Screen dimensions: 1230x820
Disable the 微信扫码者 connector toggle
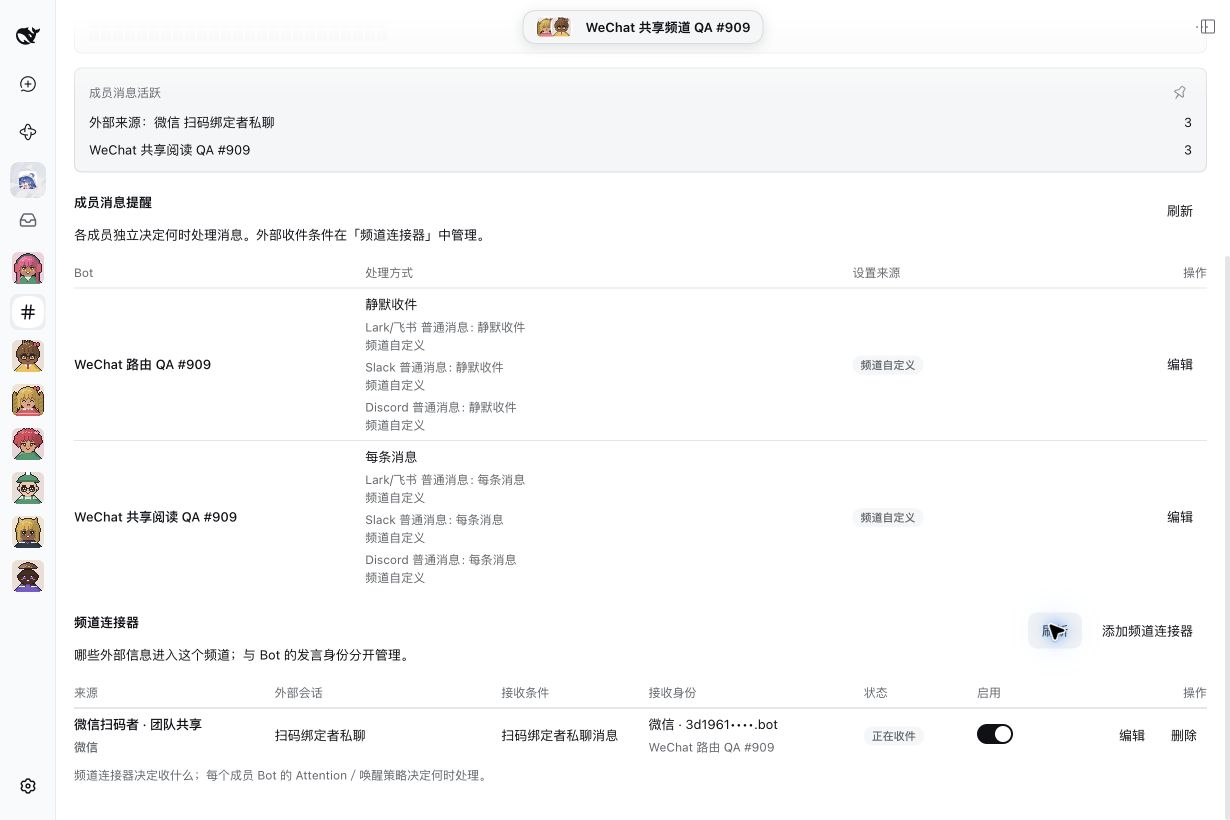(995, 734)
